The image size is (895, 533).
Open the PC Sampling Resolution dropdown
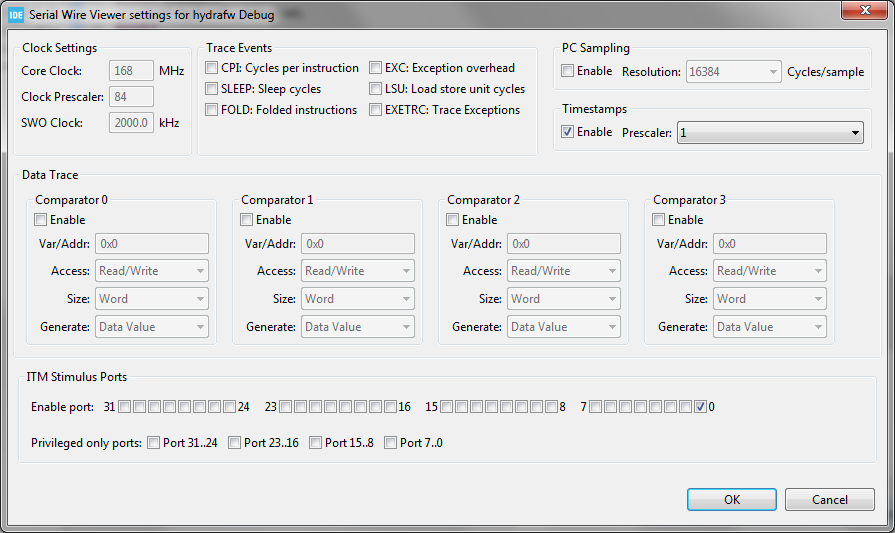[x=733, y=72]
